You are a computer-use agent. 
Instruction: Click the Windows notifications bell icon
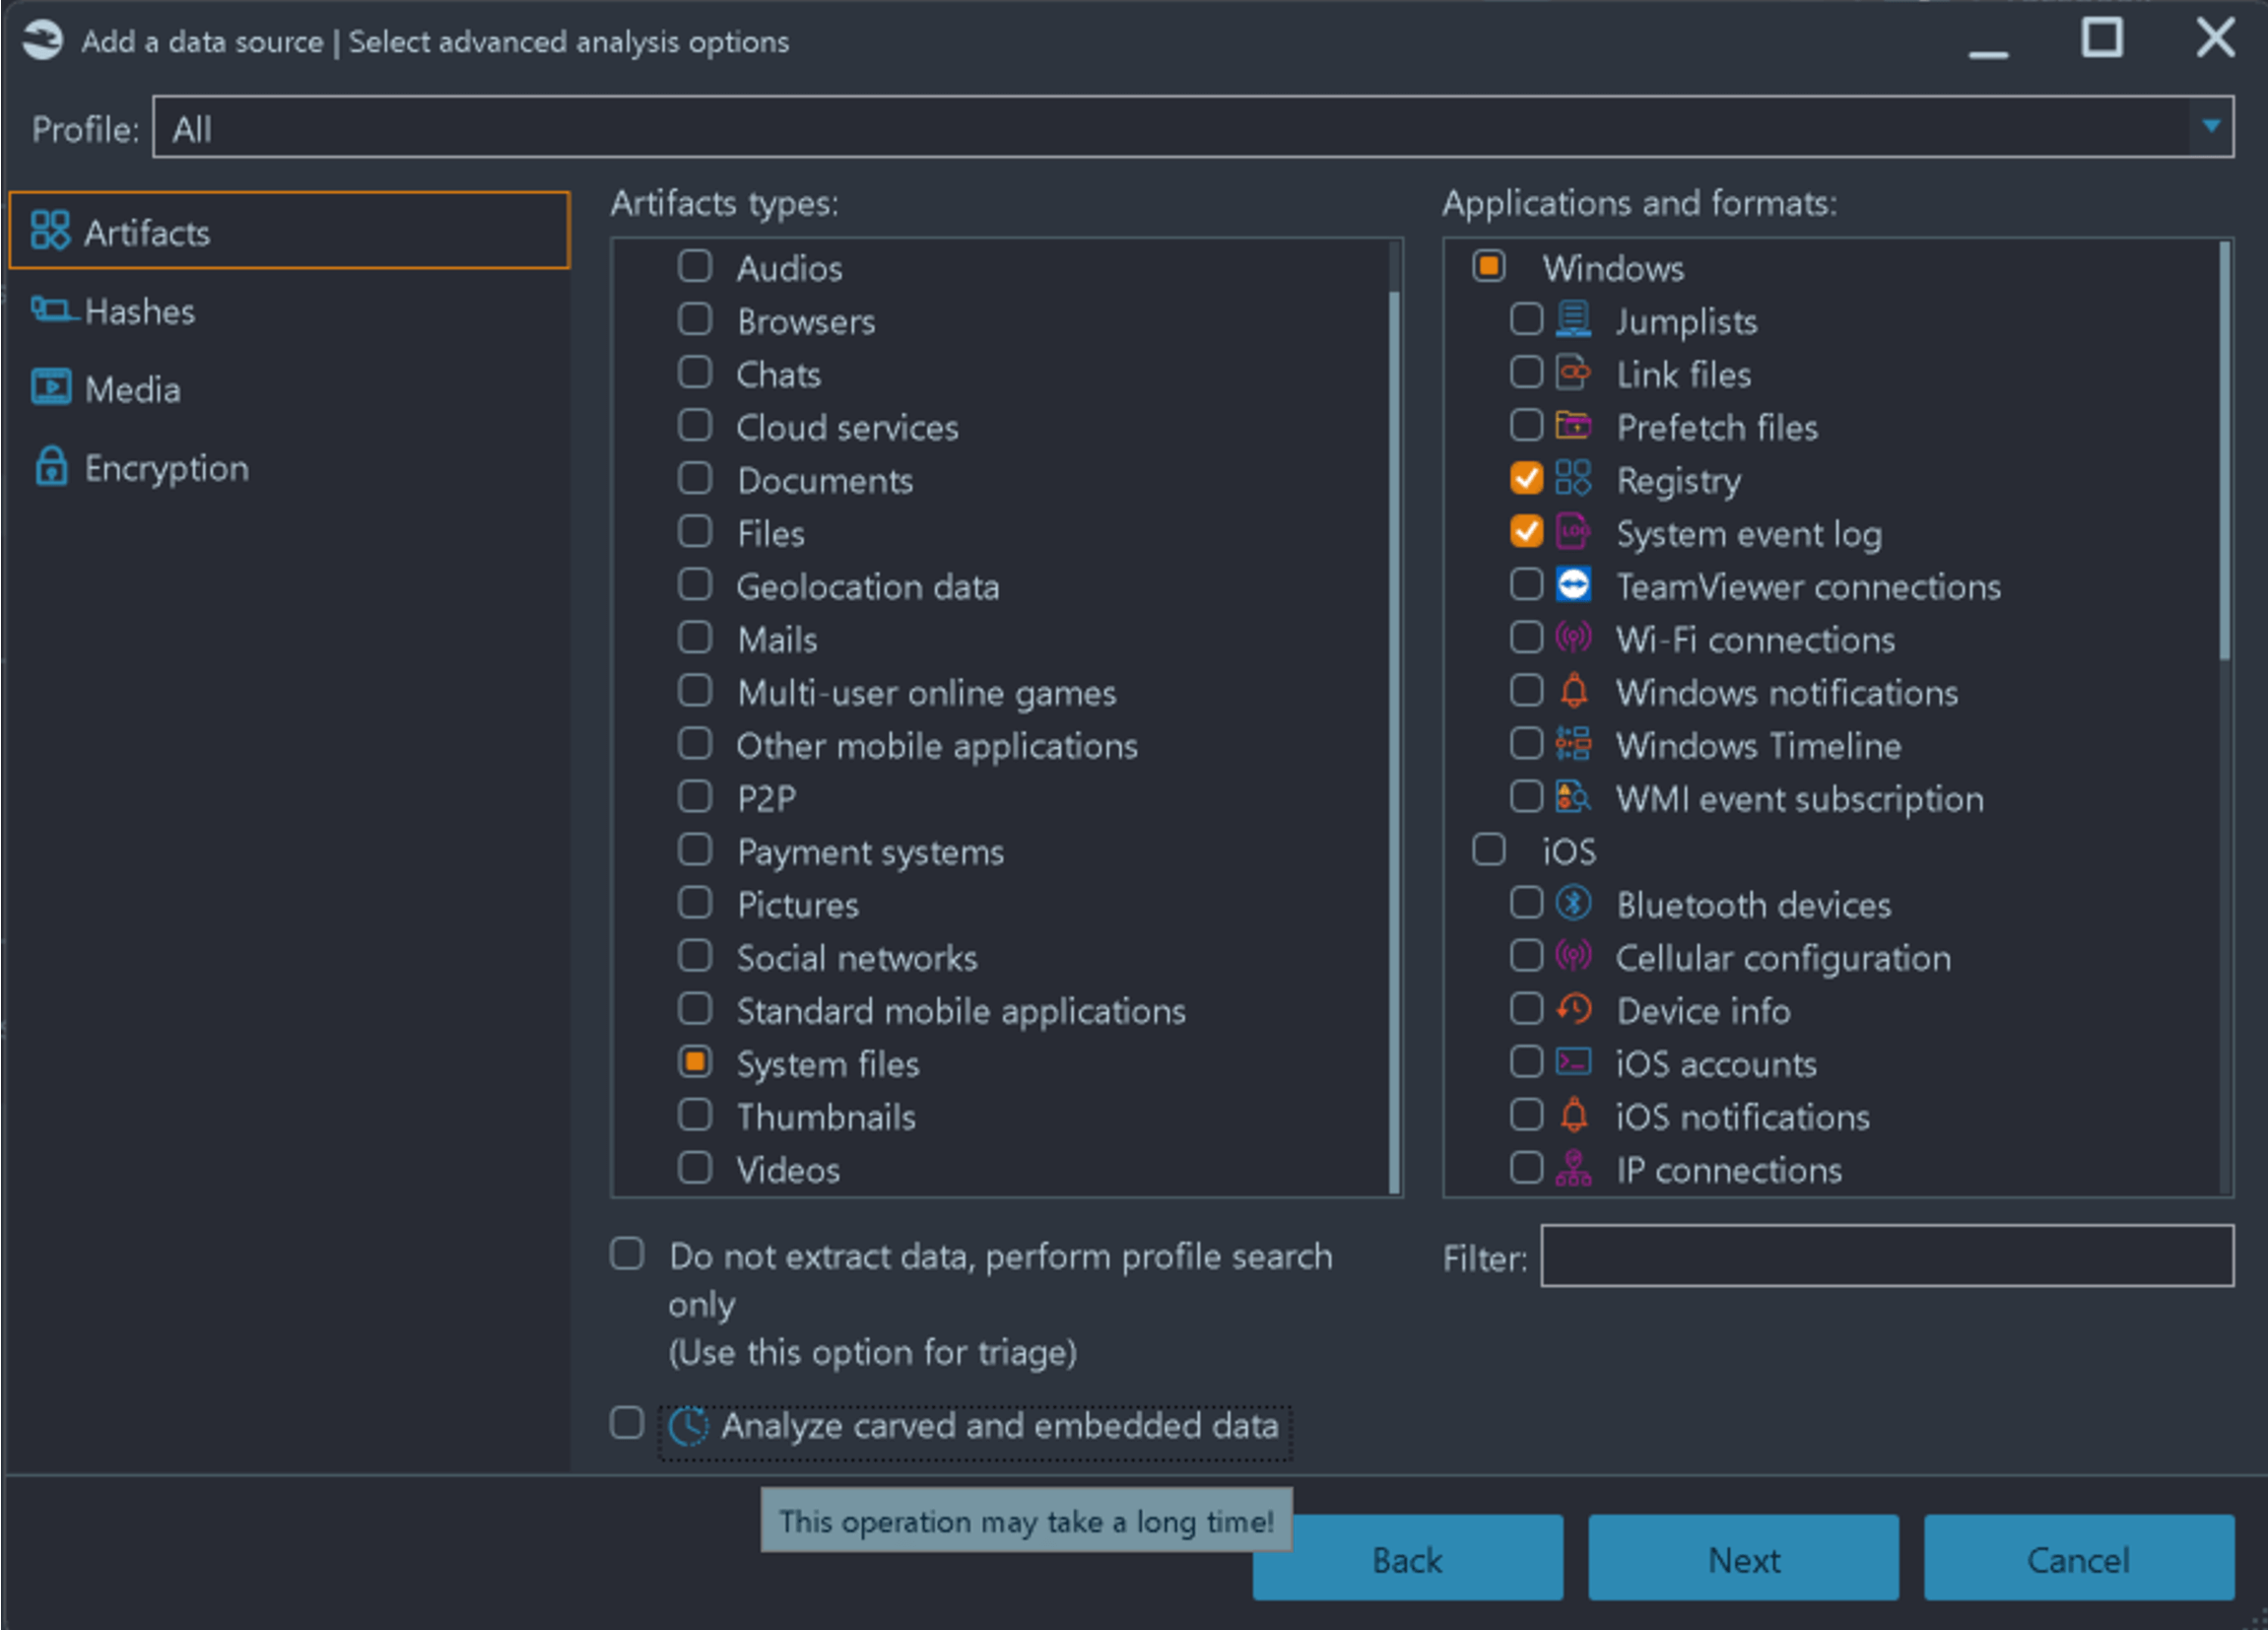tap(1573, 691)
